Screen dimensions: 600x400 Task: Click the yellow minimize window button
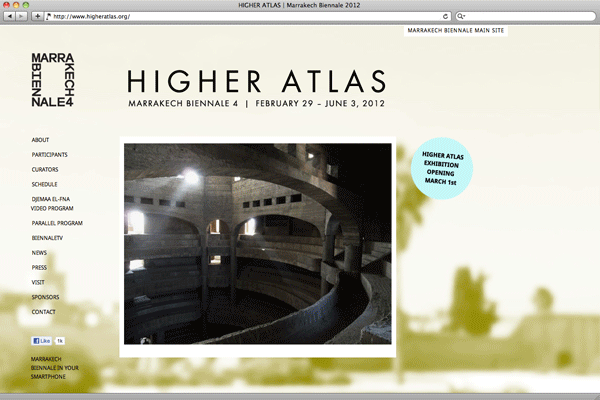(16, 5)
